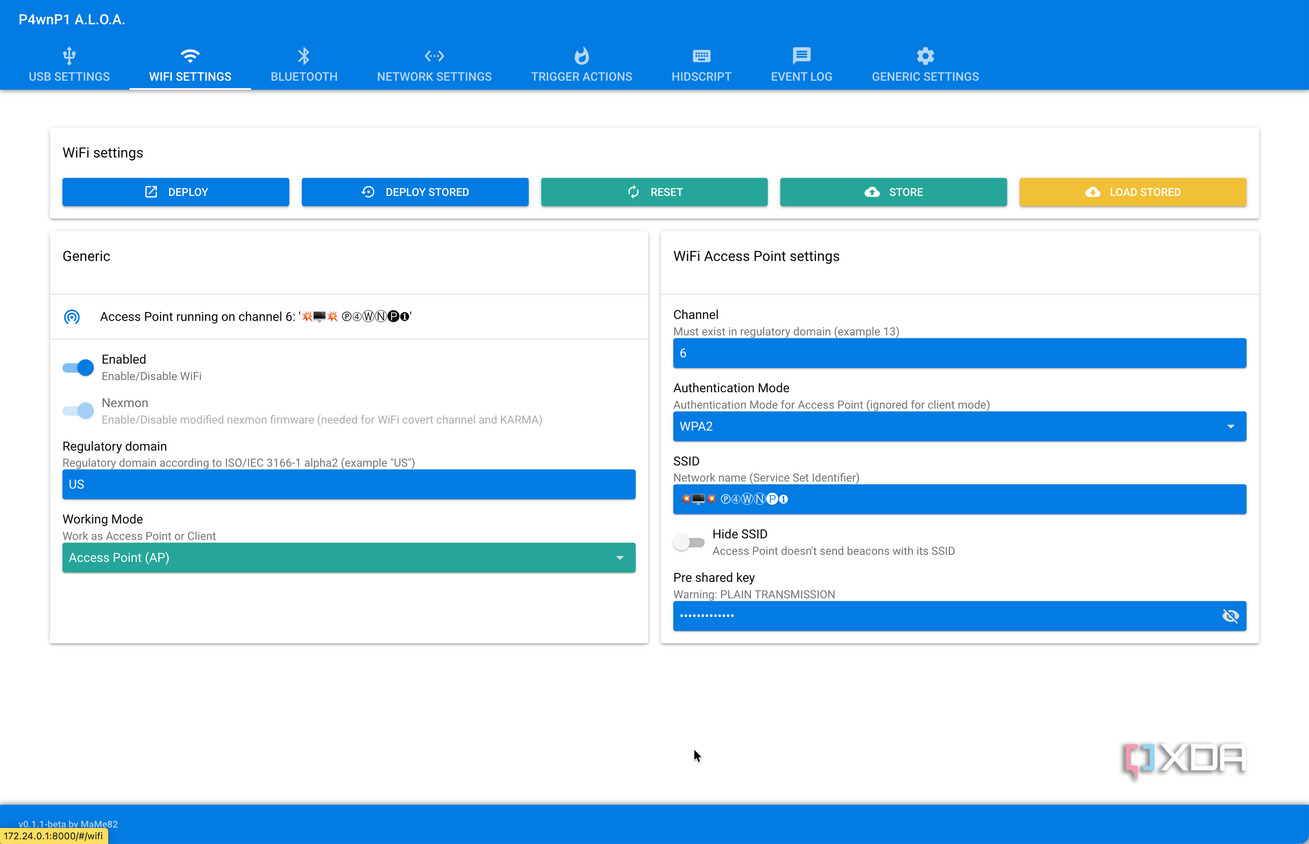Toggle the Nexmon firmware switch
This screenshot has width=1309, height=844.
pyautogui.click(x=78, y=411)
